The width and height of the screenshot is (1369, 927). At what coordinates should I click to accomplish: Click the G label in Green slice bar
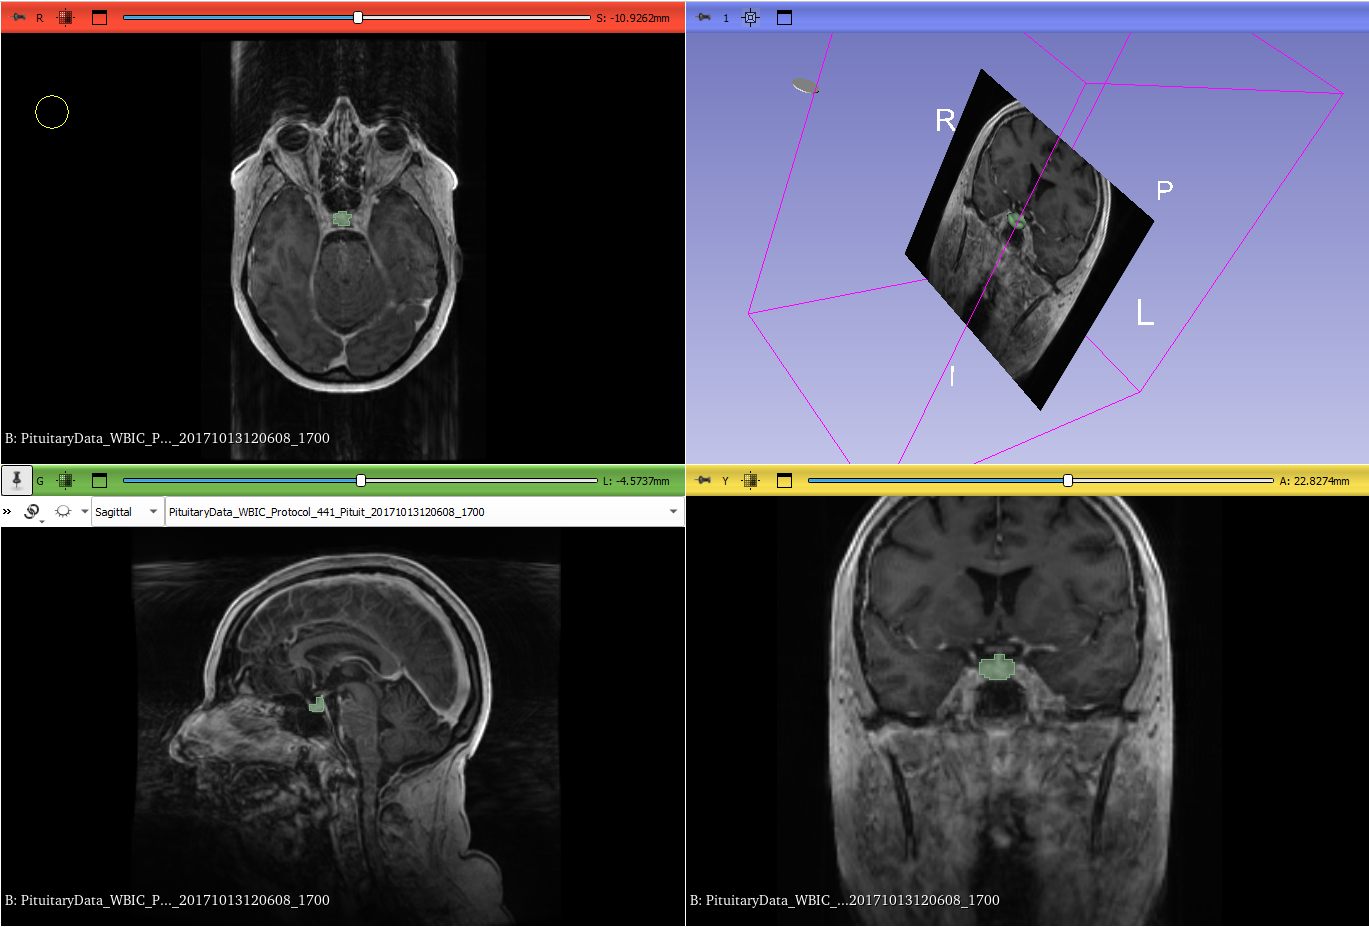pos(40,481)
